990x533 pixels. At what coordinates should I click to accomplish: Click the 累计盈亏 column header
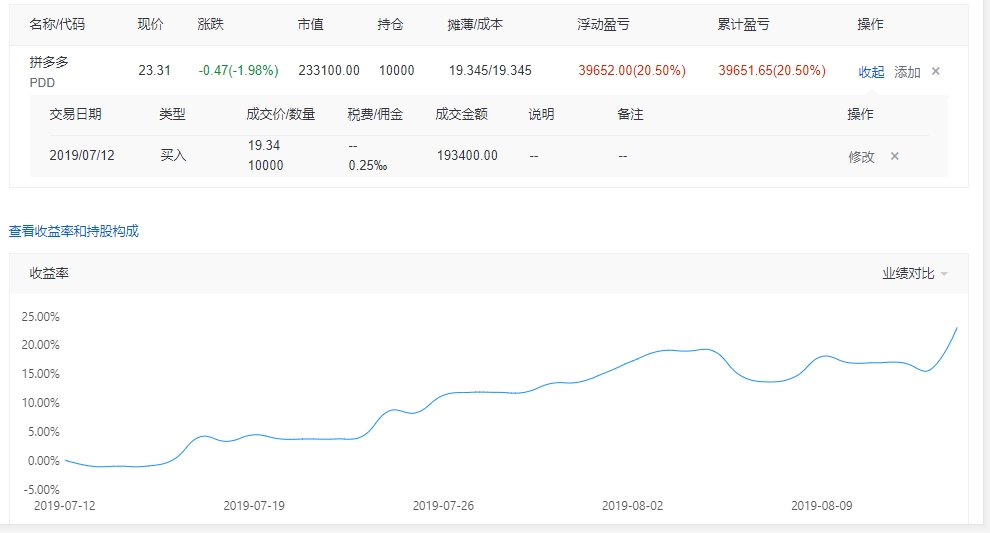(743, 24)
